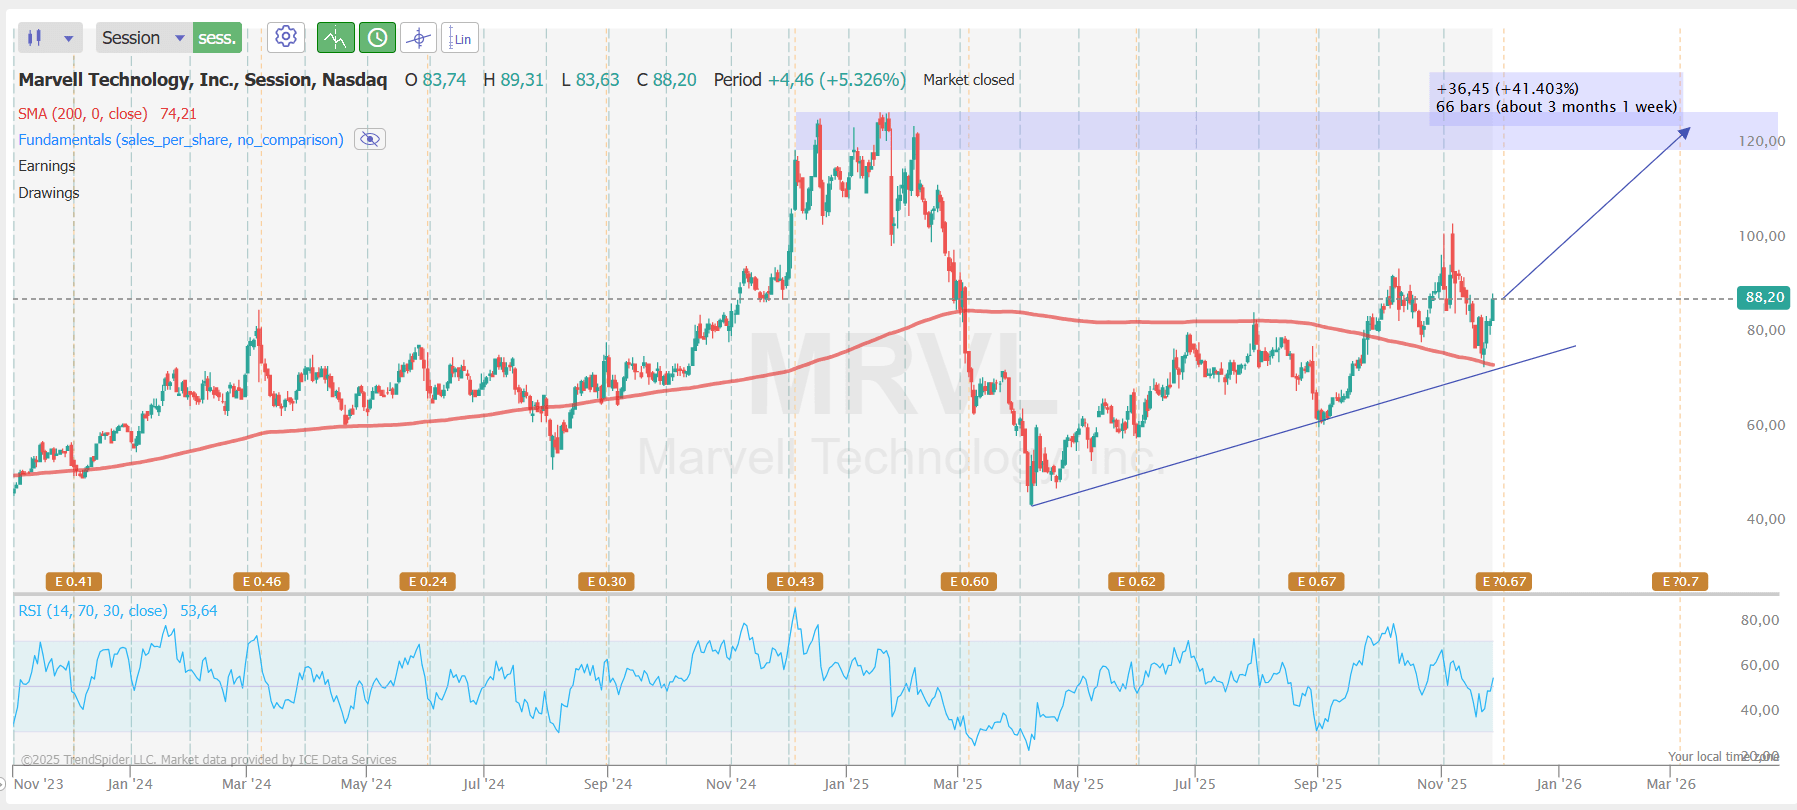Click the E 0.24 earnings marker
Screen dimensions: 1797x810
pyautogui.click(x=428, y=581)
